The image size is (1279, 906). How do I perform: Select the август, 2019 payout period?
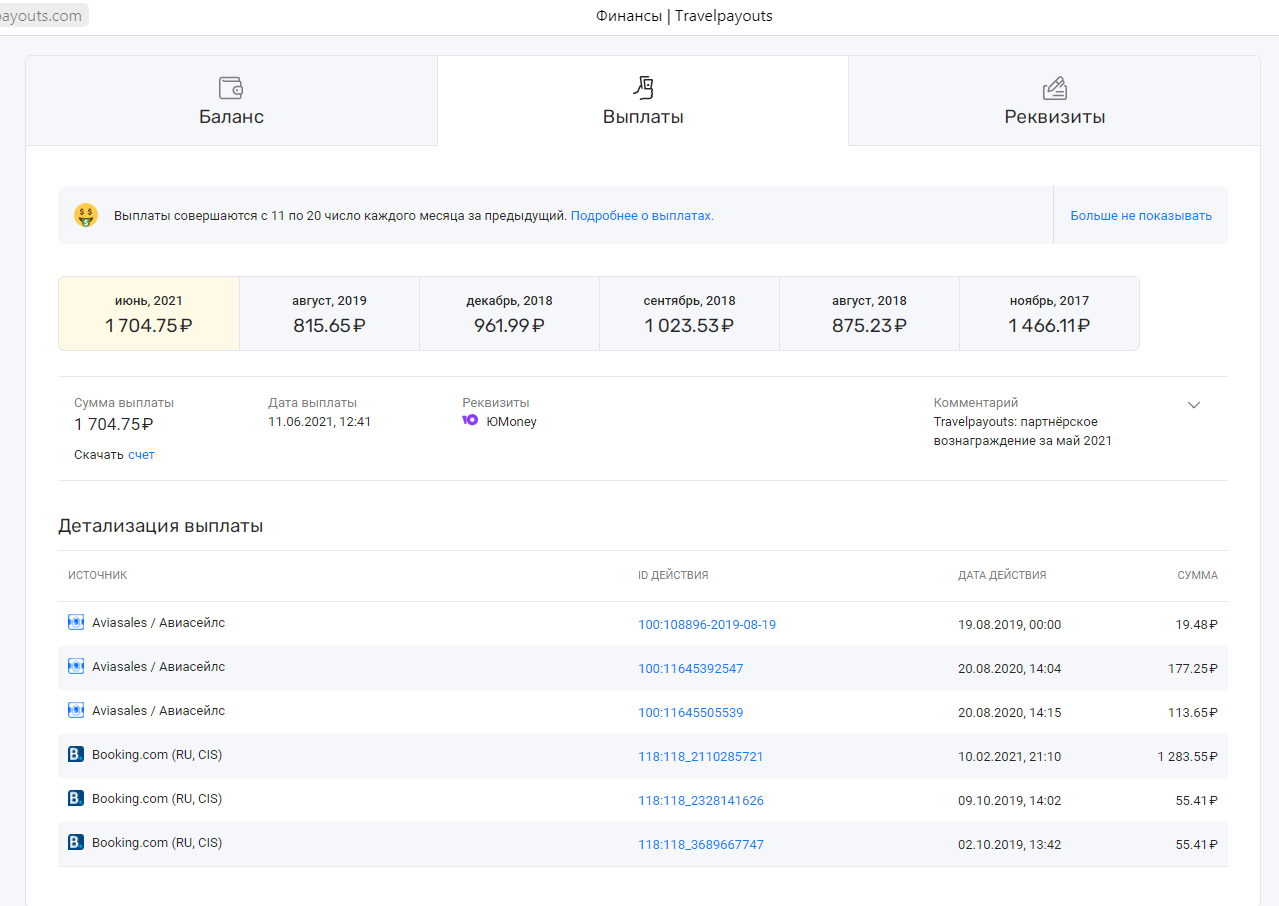pos(329,314)
